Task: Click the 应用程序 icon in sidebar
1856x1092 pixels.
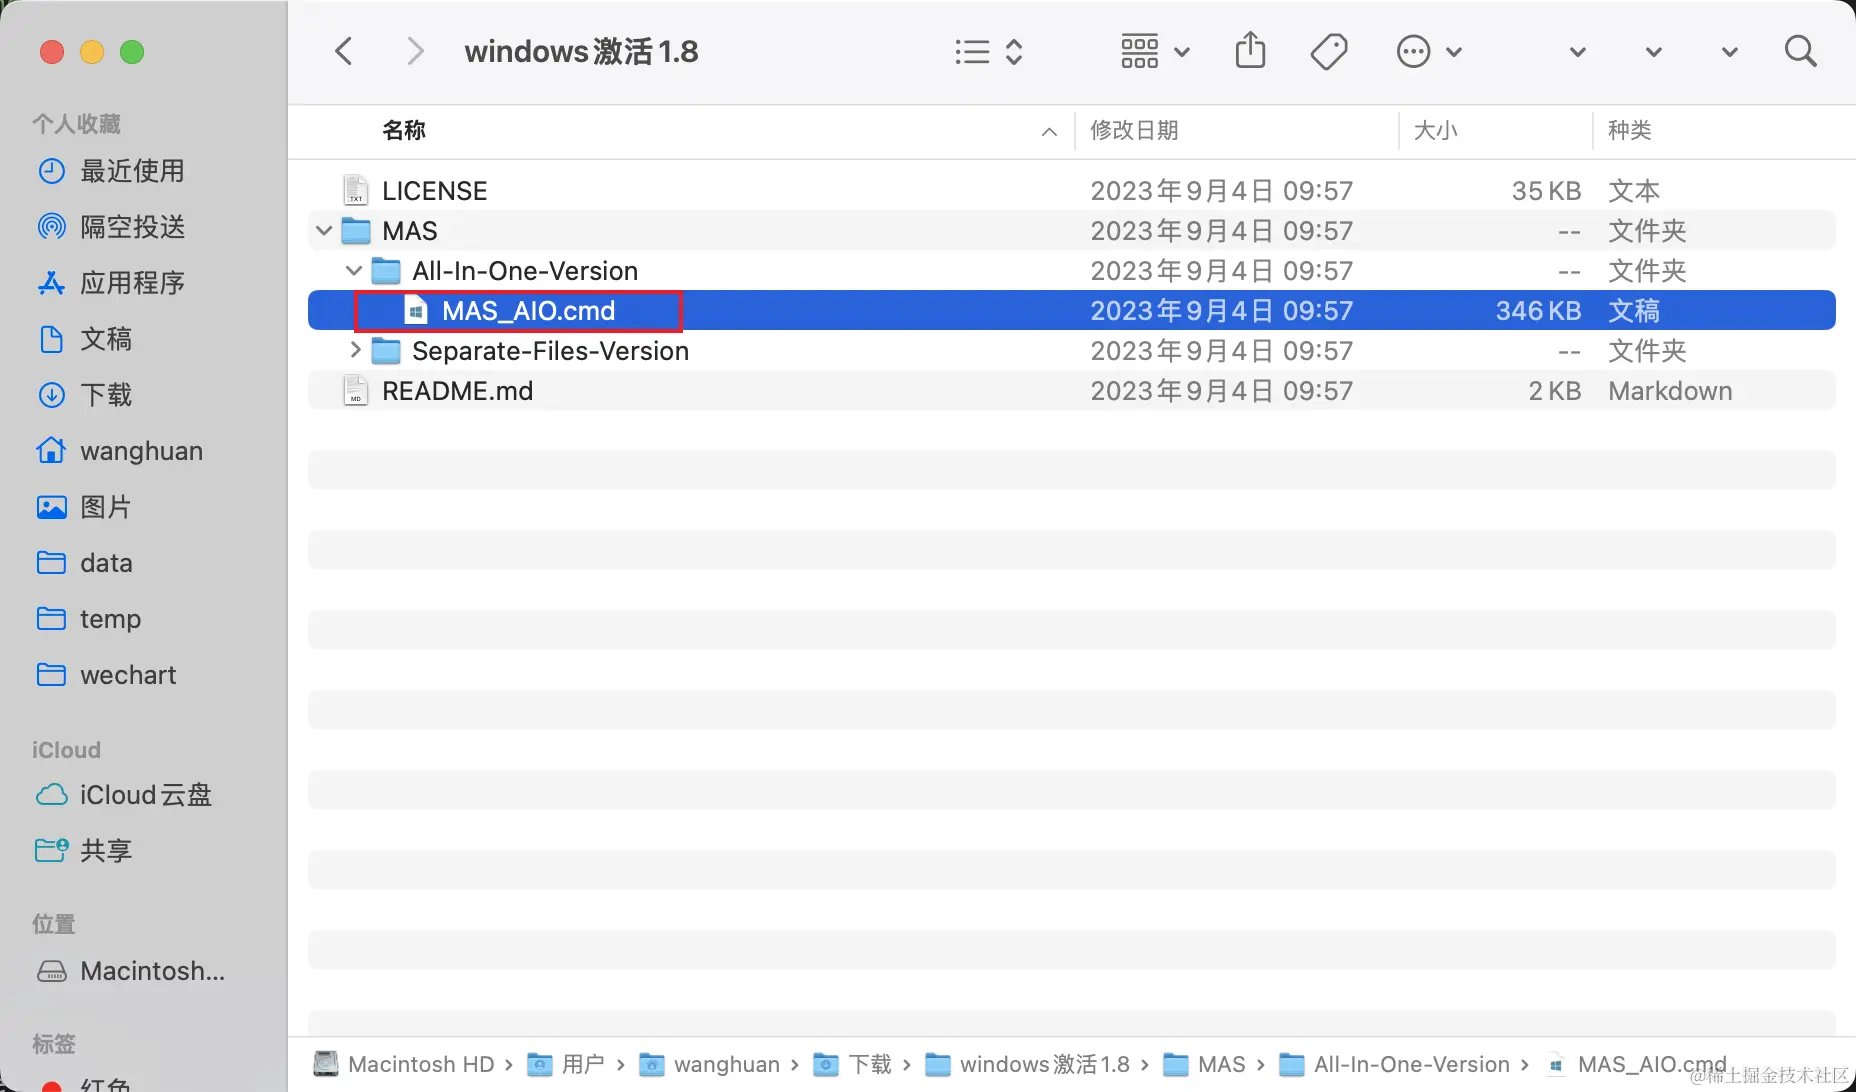Action: tap(52, 283)
